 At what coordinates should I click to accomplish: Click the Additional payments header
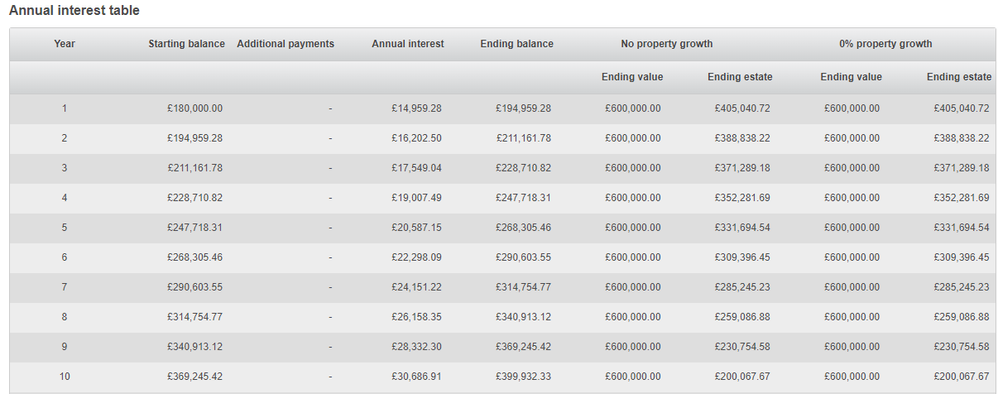coord(285,44)
